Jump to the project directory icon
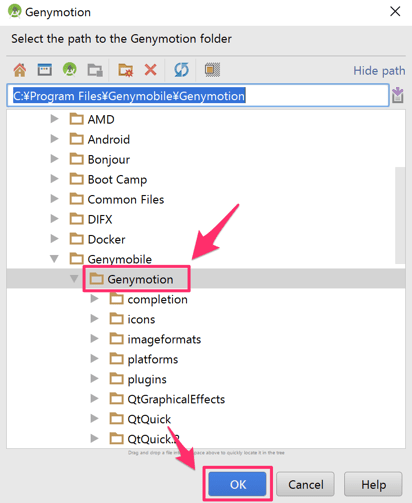The image size is (412, 503). [x=70, y=70]
